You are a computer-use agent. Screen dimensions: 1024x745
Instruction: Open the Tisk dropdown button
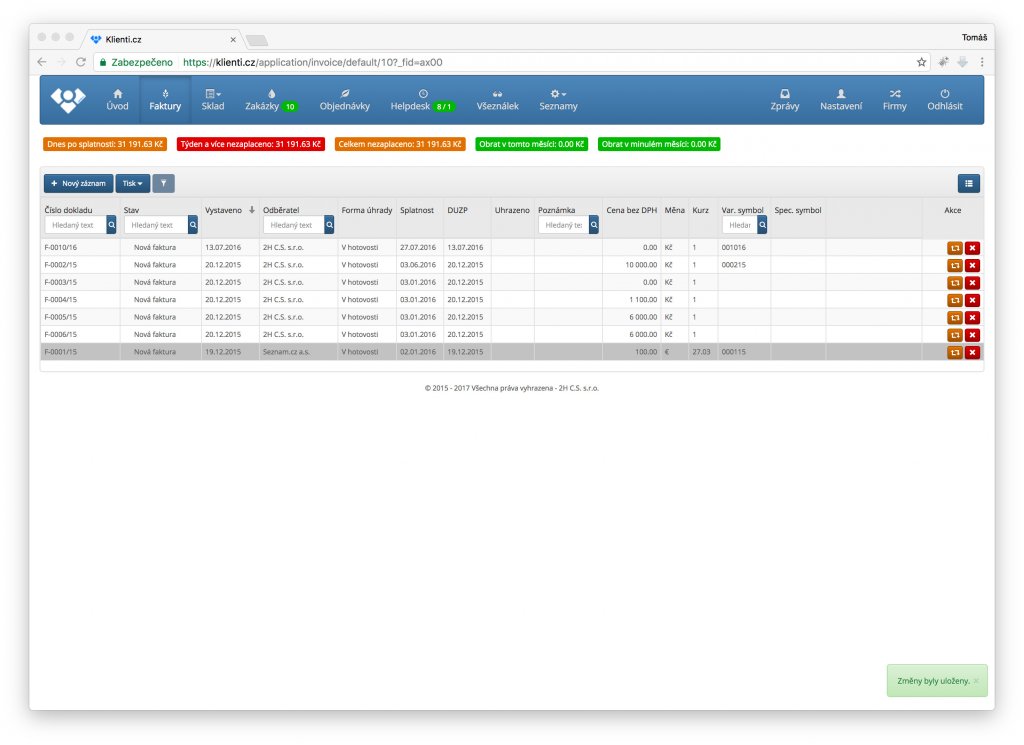[132, 184]
